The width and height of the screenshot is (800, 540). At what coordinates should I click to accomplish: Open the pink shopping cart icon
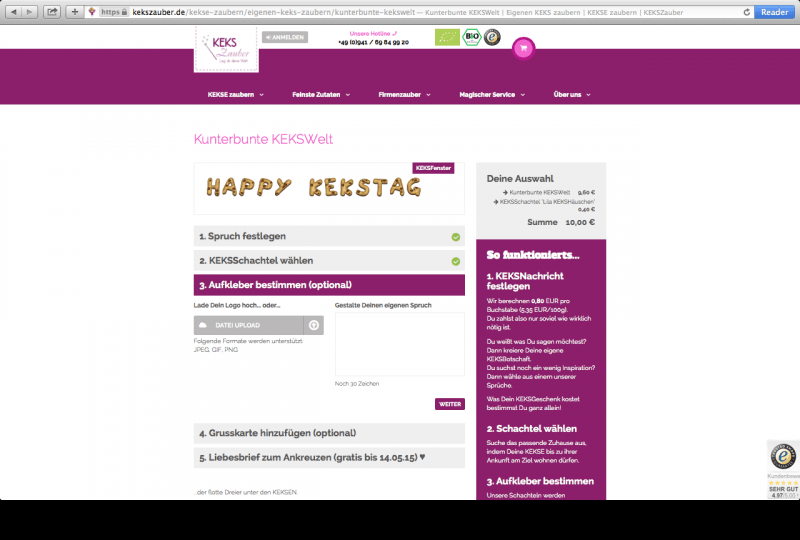click(x=523, y=48)
